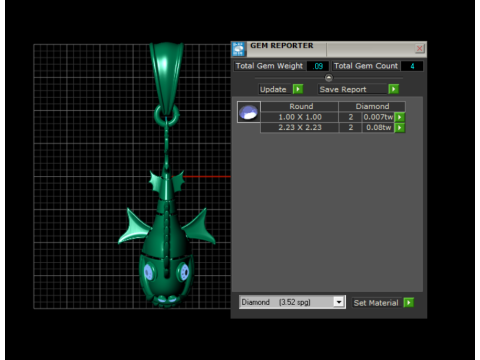
Task: Click the pendant bail in the viewport
Action: click(166, 77)
